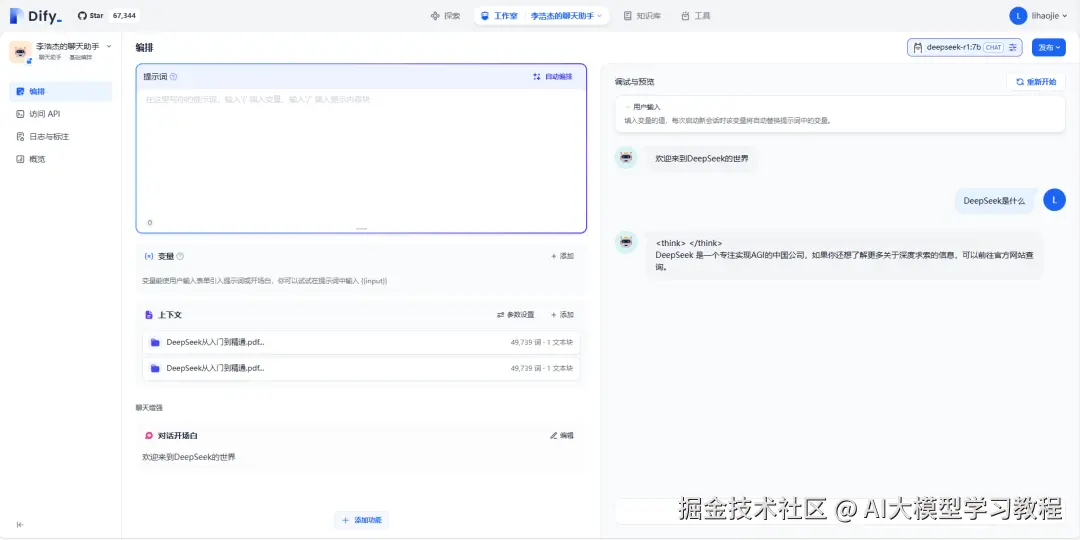Click the bot avatar beside welcome message

(x=626, y=158)
